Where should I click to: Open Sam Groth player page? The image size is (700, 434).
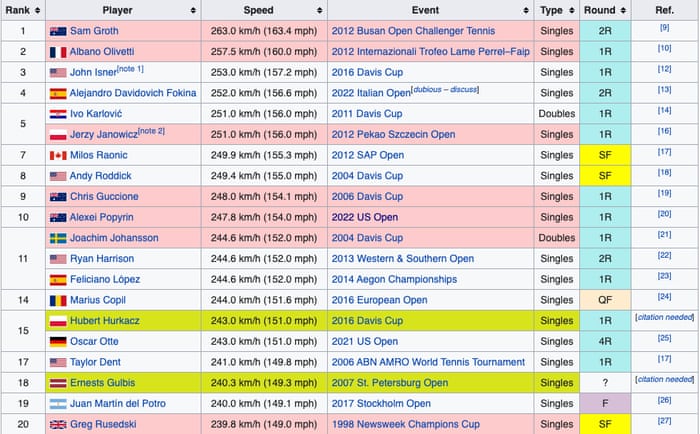(x=94, y=31)
